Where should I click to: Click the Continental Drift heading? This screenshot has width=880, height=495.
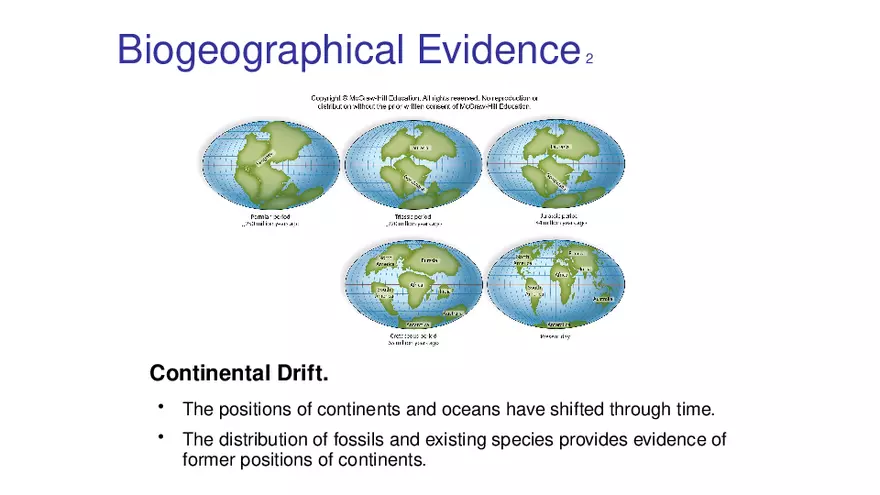pos(238,374)
